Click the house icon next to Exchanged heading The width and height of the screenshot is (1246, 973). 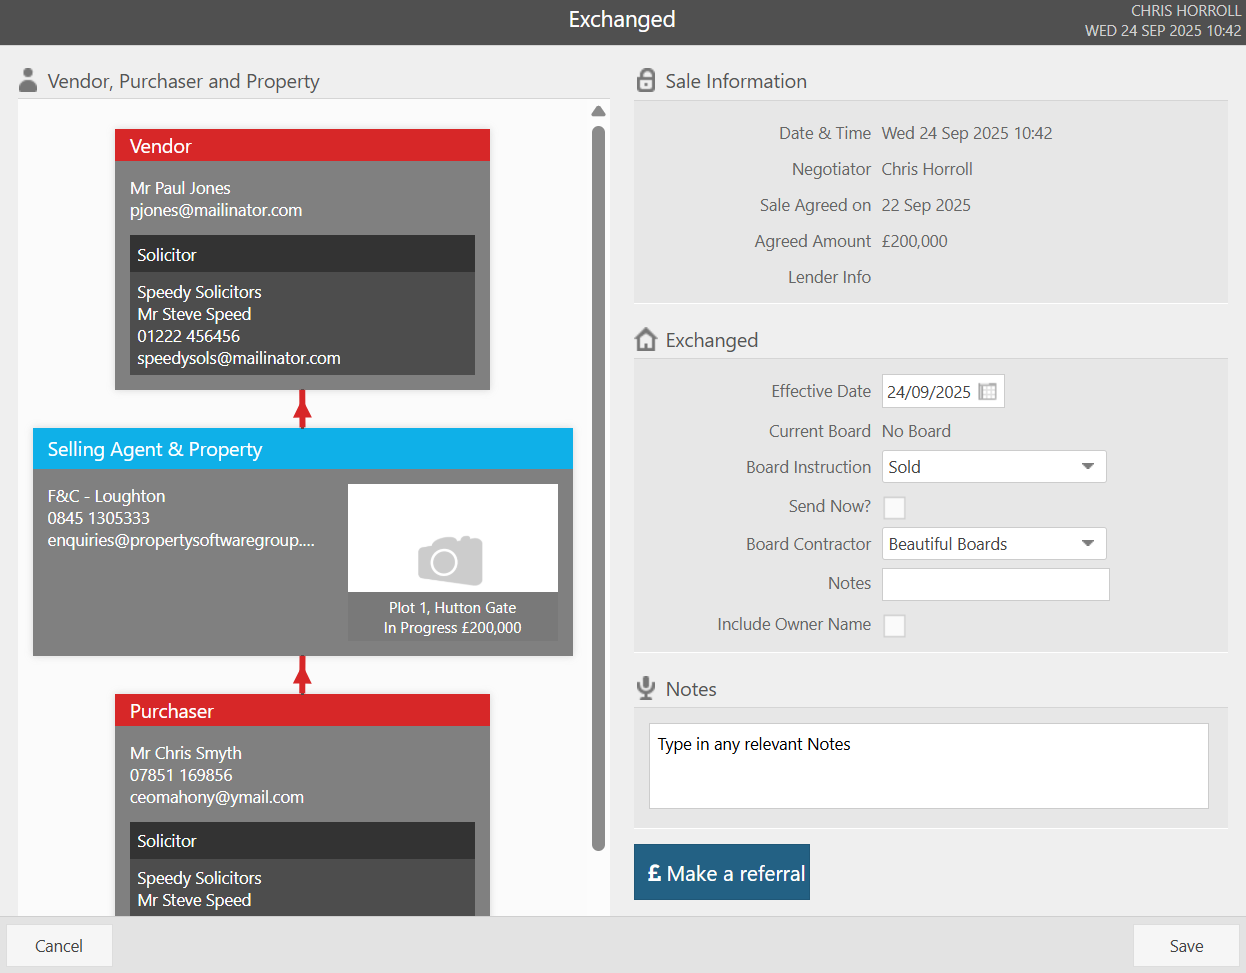click(x=646, y=340)
